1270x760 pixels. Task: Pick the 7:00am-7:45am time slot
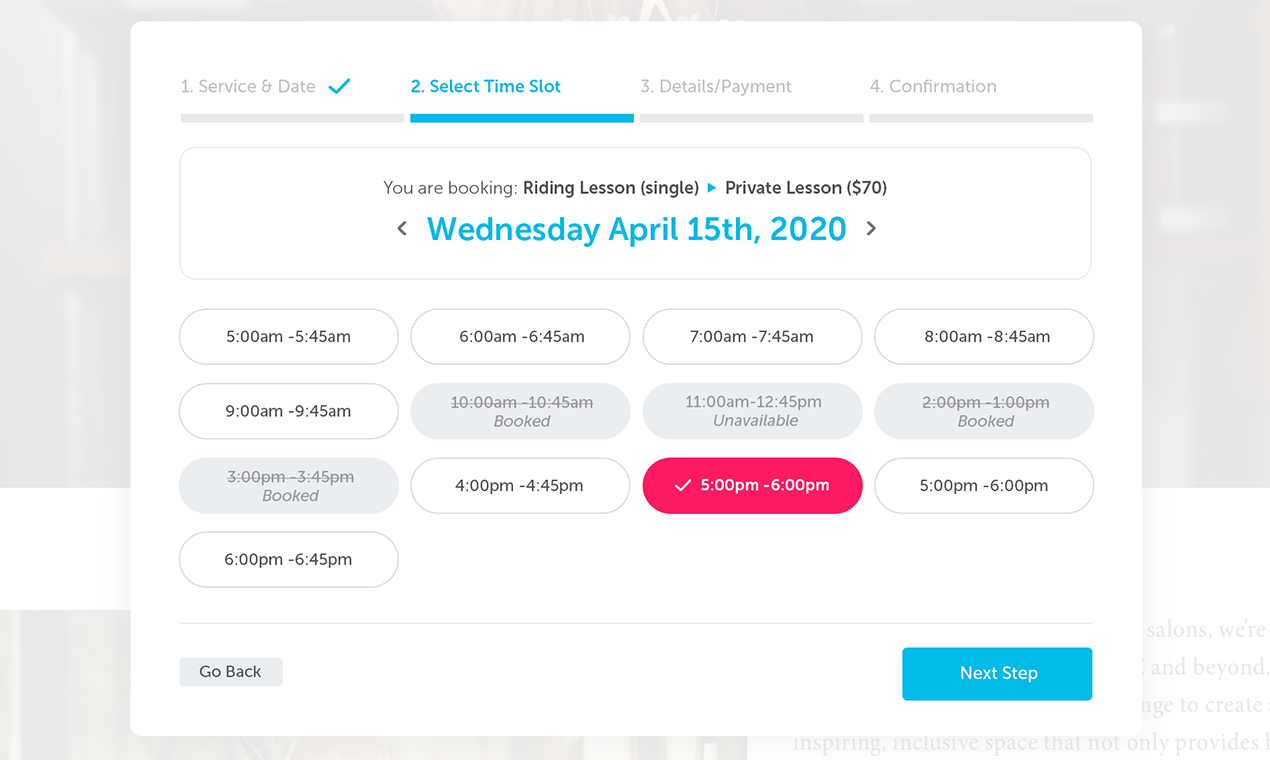click(752, 337)
